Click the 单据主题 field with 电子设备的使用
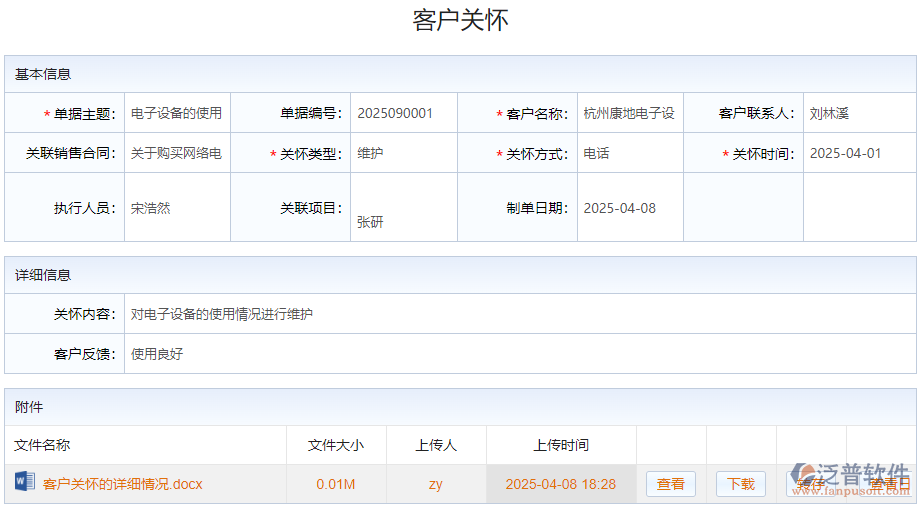Viewport: 920px width, 507px height. click(177, 113)
